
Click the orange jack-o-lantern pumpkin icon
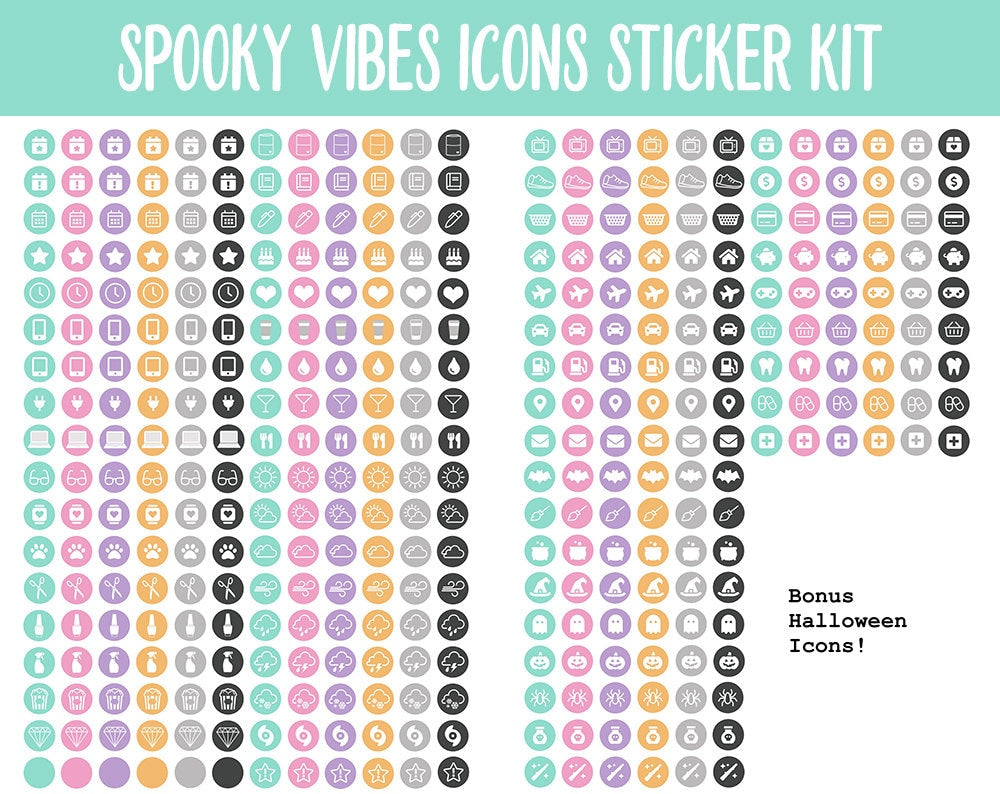[653, 660]
